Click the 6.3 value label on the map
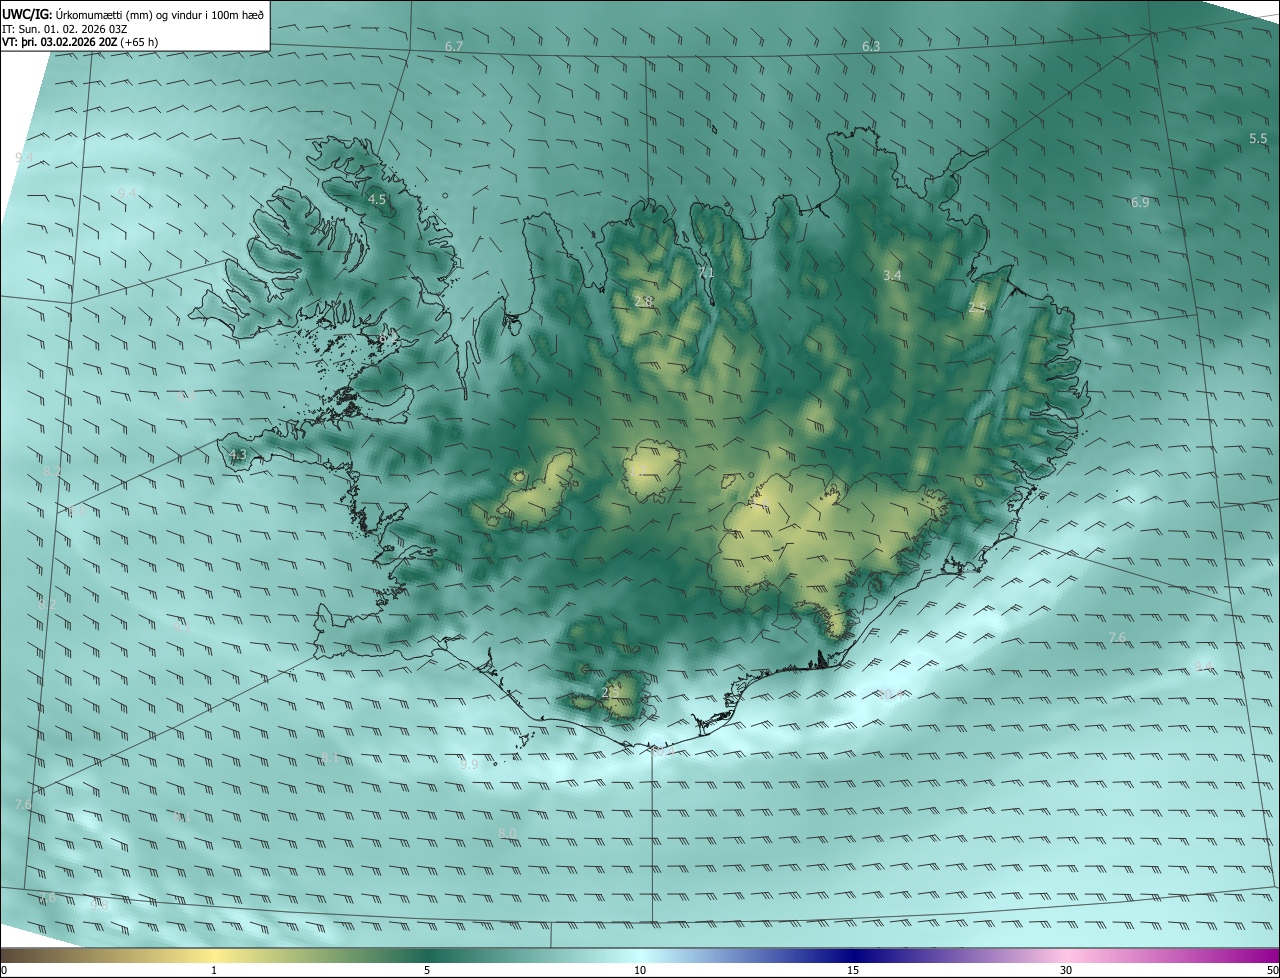 coord(871,47)
